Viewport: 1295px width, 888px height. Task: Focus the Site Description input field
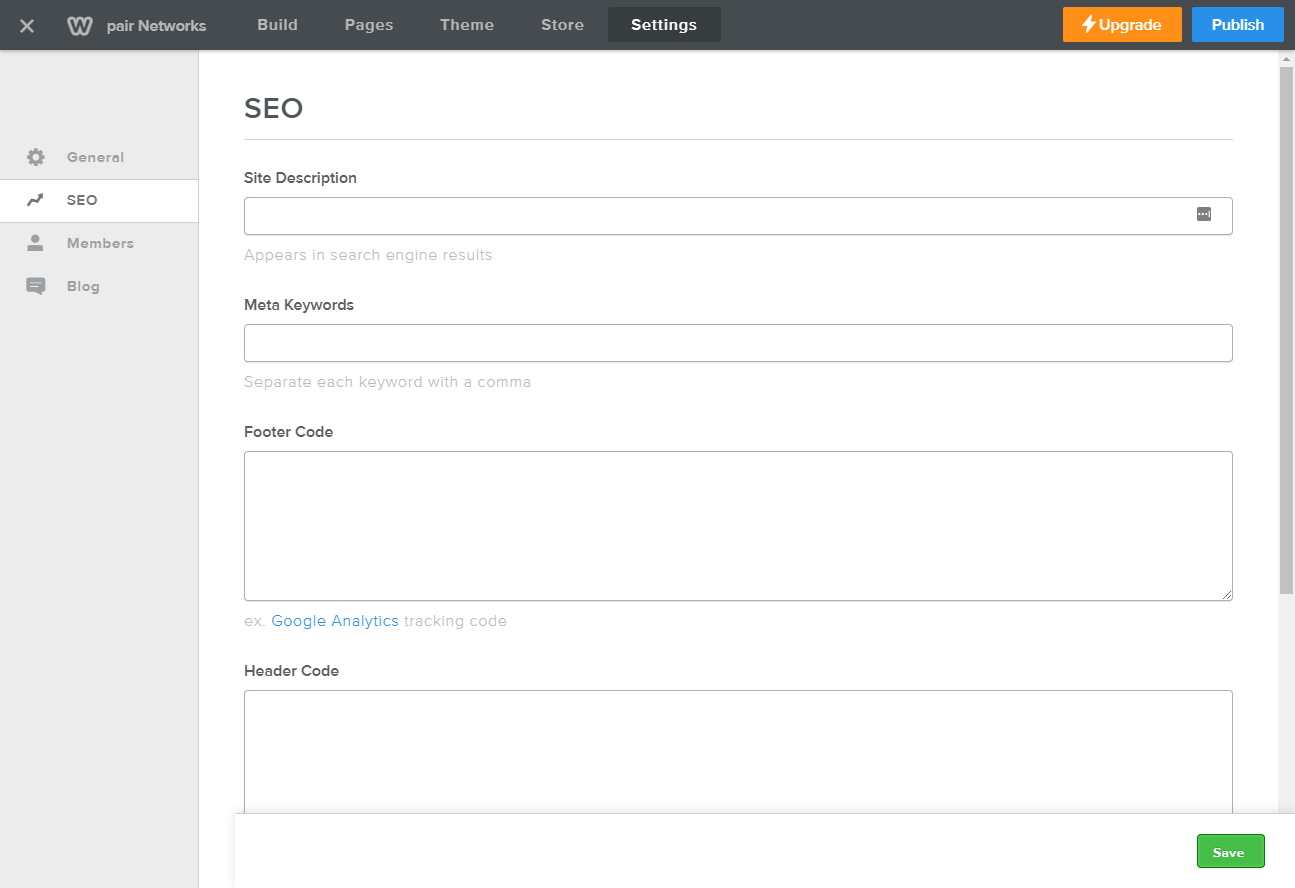click(x=738, y=216)
